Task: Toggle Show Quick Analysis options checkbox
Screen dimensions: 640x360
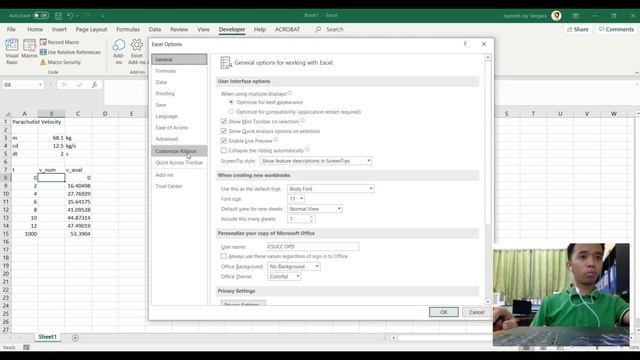Action: [224, 131]
